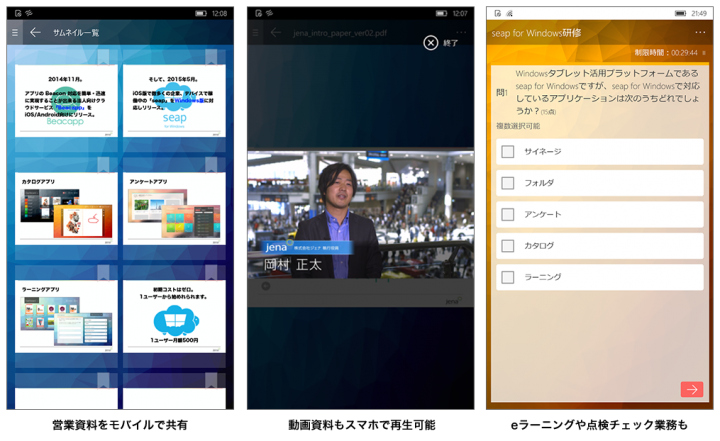The height and width of the screenshot is (441, 720).
Task: Tap the サムネイル一覧 header title
Action: 76,33
